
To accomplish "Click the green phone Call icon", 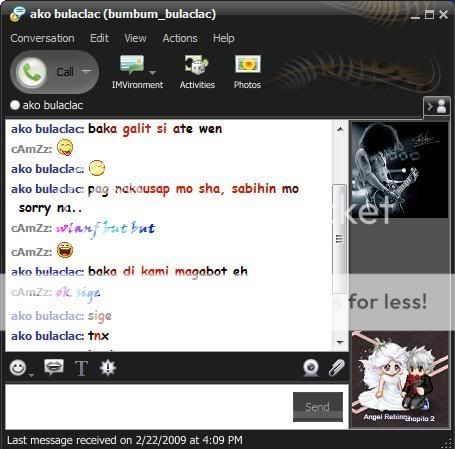I will [31, 72].
